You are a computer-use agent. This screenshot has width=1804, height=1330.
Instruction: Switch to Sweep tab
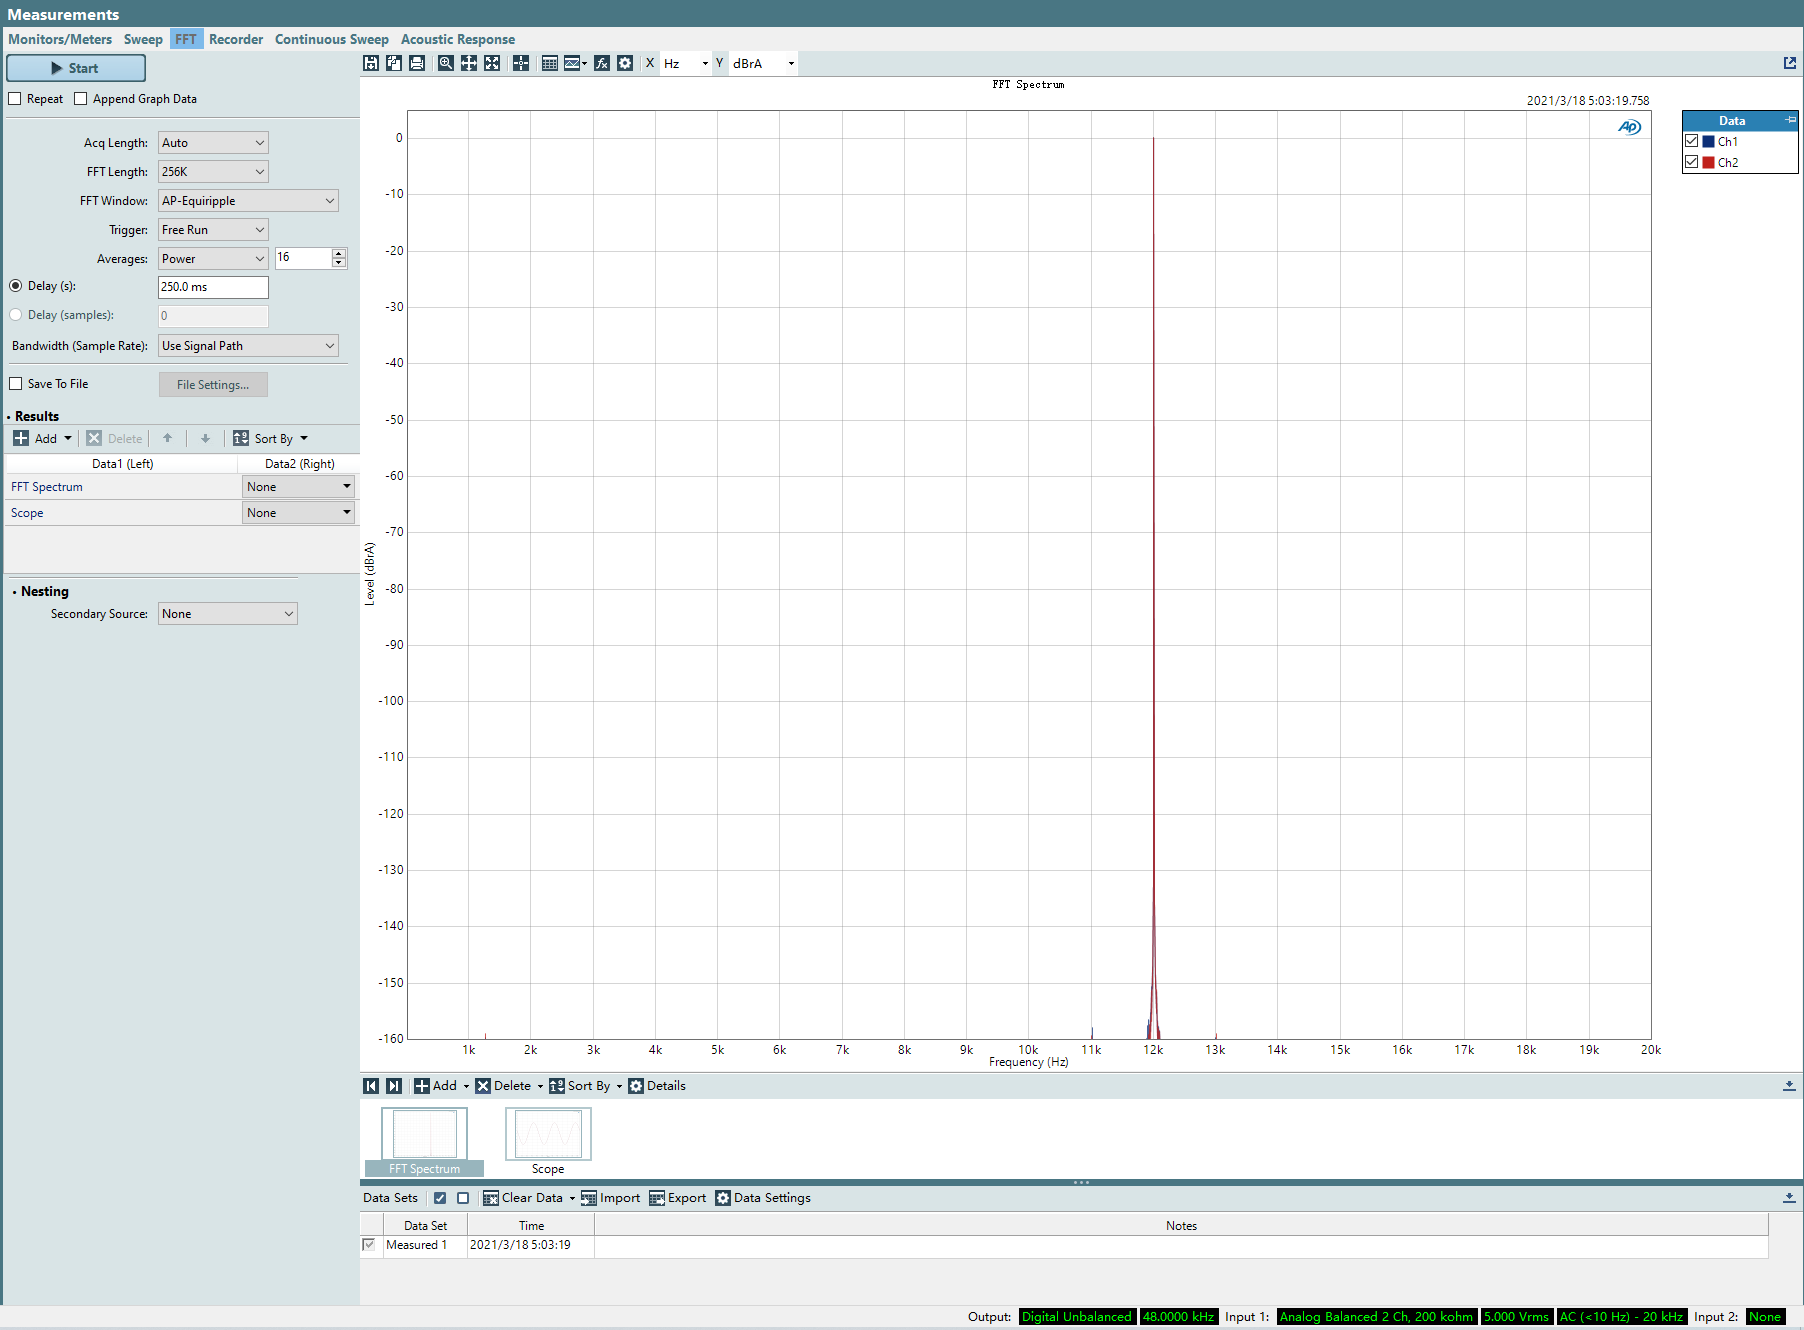click(x=143, y=39)
